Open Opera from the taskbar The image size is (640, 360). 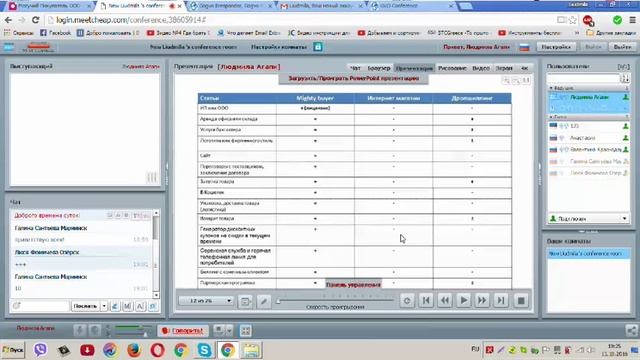158,350
